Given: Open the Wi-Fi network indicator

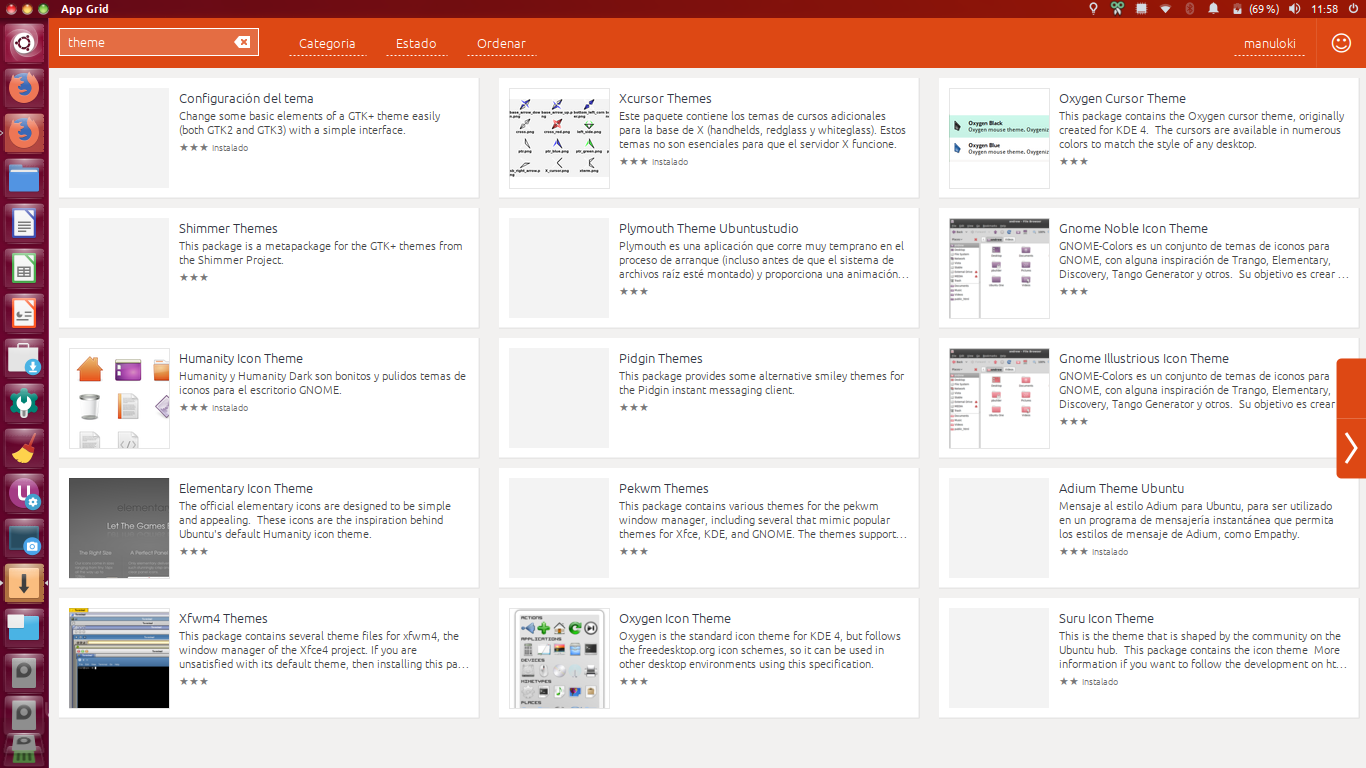Looking at the screenshot, I should pyautogui.click(x=1165, y=9).
